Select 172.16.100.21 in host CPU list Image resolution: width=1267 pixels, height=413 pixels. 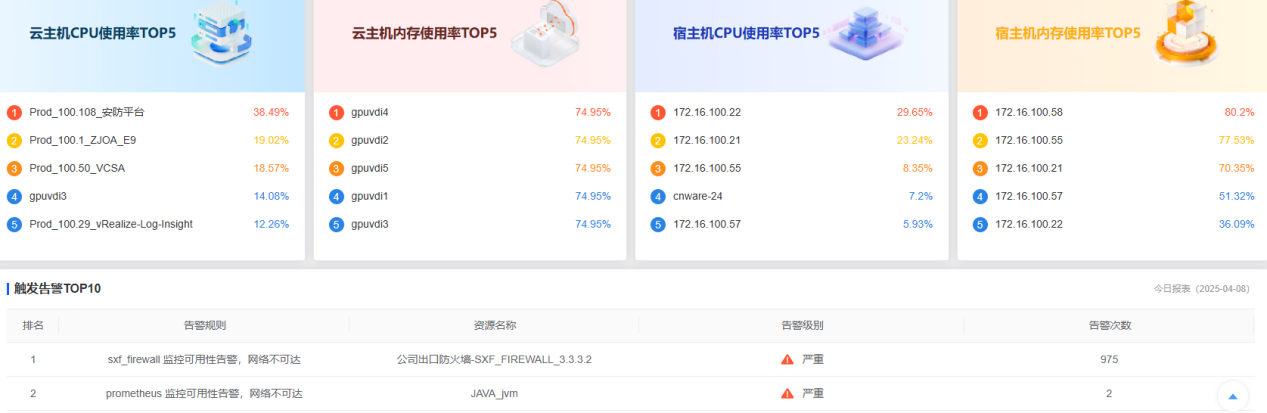tap(707, 140)
